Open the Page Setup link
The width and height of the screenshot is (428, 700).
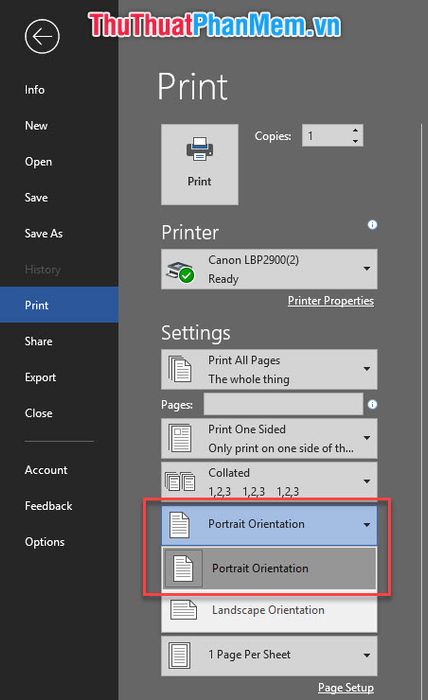346,688
